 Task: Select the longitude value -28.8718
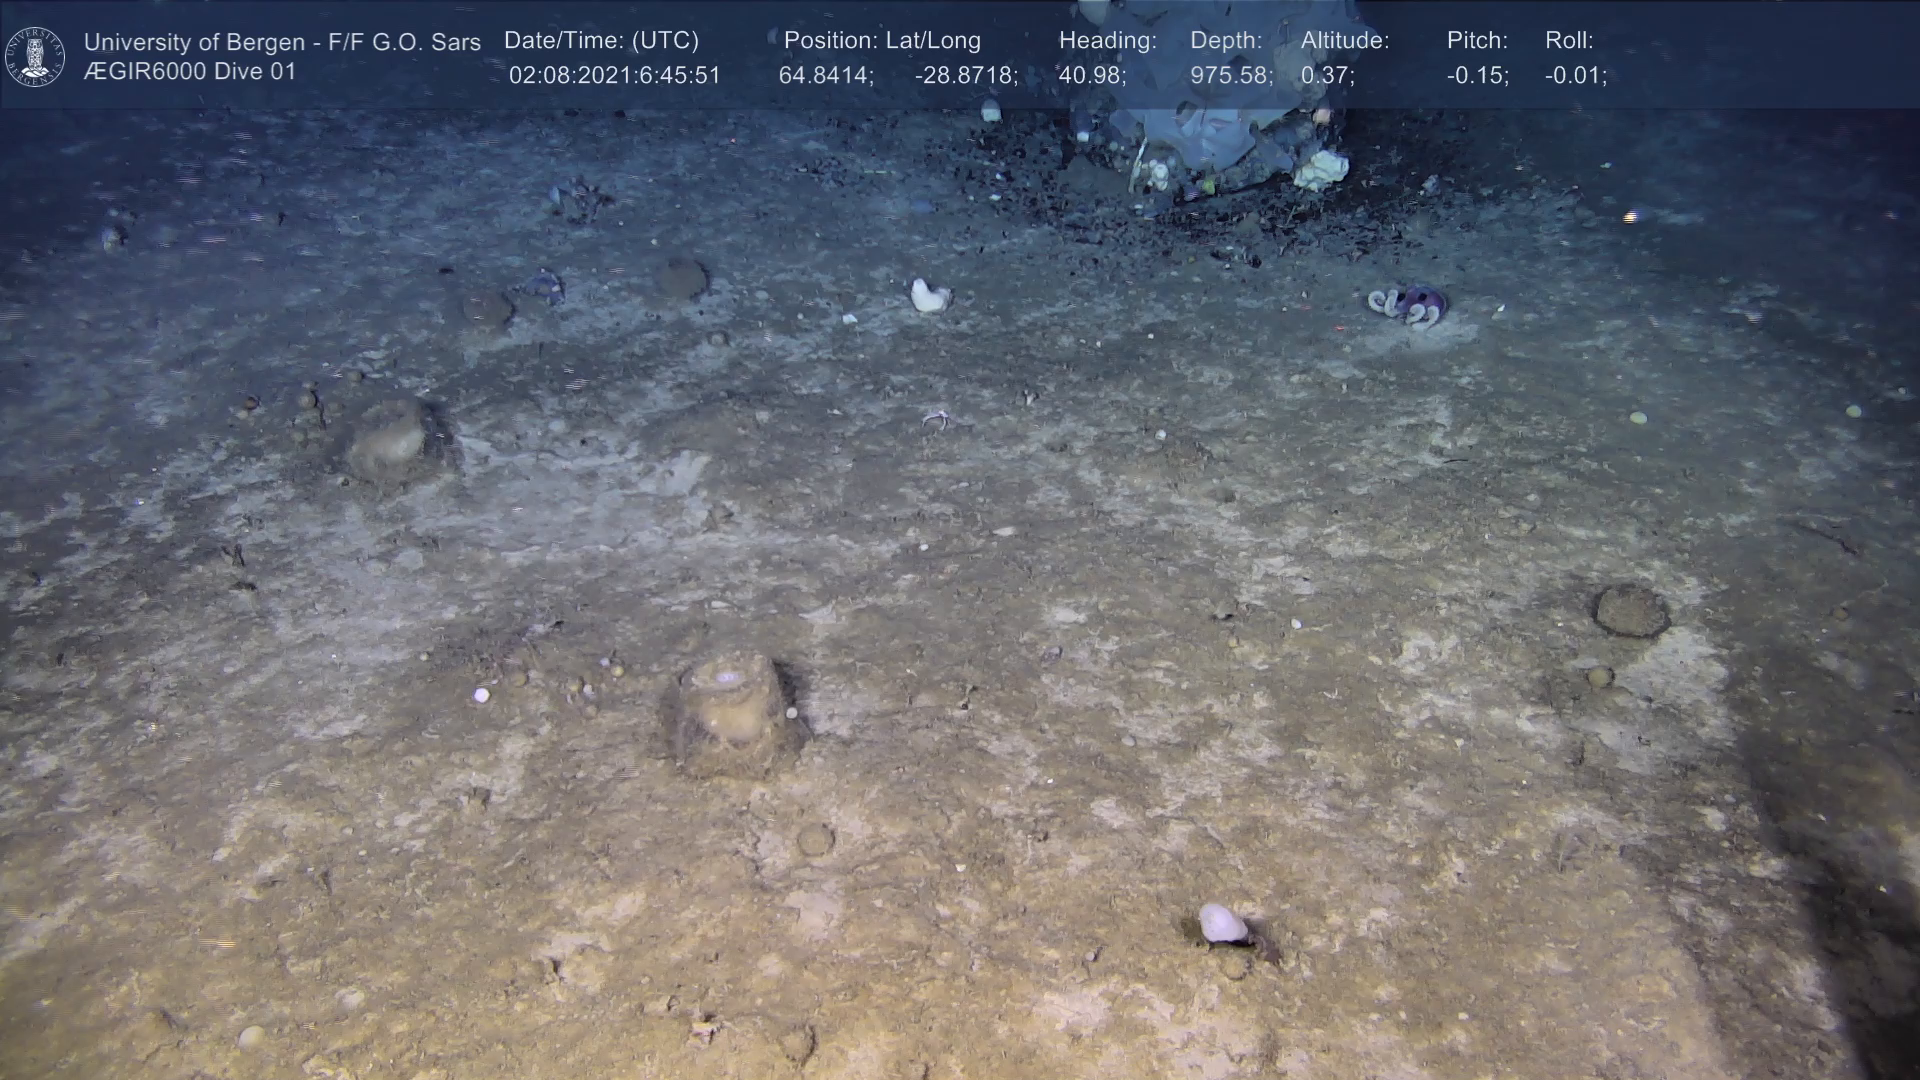pos(965,76)
